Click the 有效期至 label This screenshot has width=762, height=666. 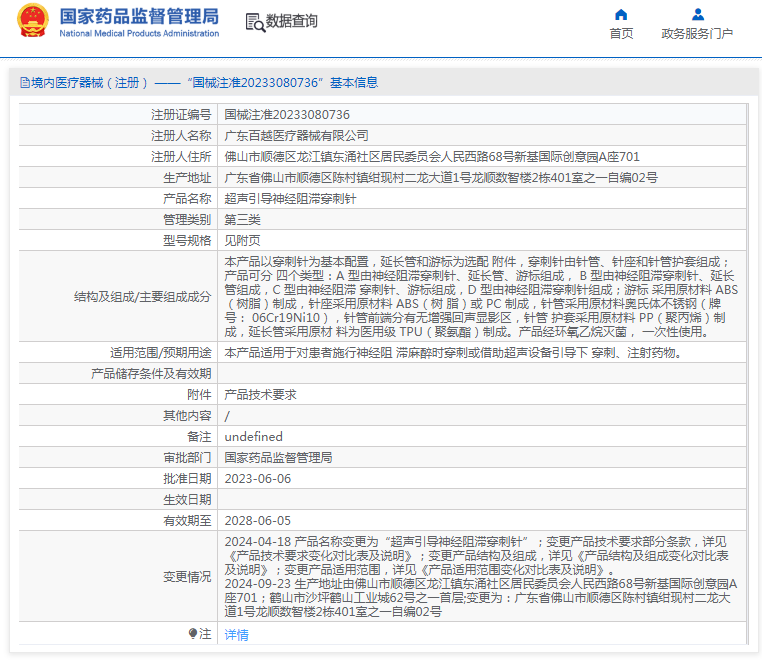pos(187,521)
